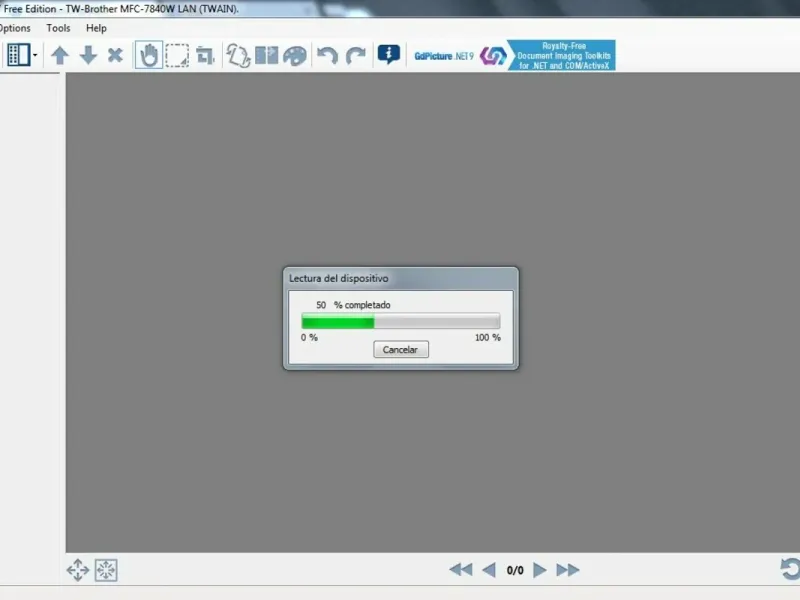The image size is (800, 600).
Task: Click the green scan progress bar
Action: [401, 321]
